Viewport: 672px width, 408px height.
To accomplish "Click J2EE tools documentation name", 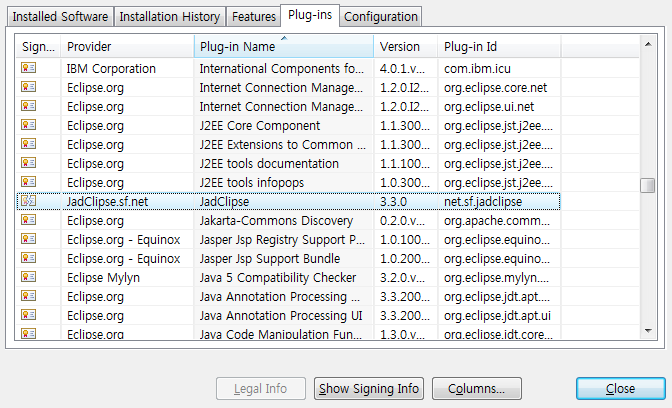I will [x=269, y=164].
